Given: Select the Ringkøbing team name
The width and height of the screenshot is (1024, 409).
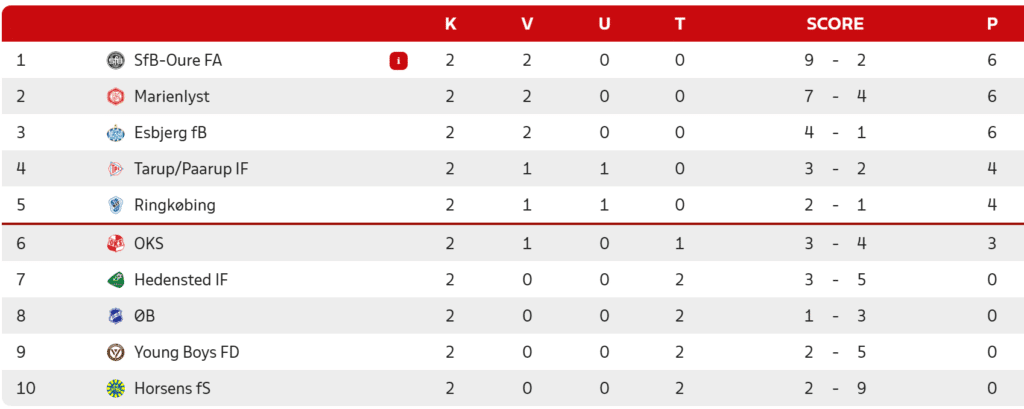Looking at the screenshot, I should pos(174,206).
